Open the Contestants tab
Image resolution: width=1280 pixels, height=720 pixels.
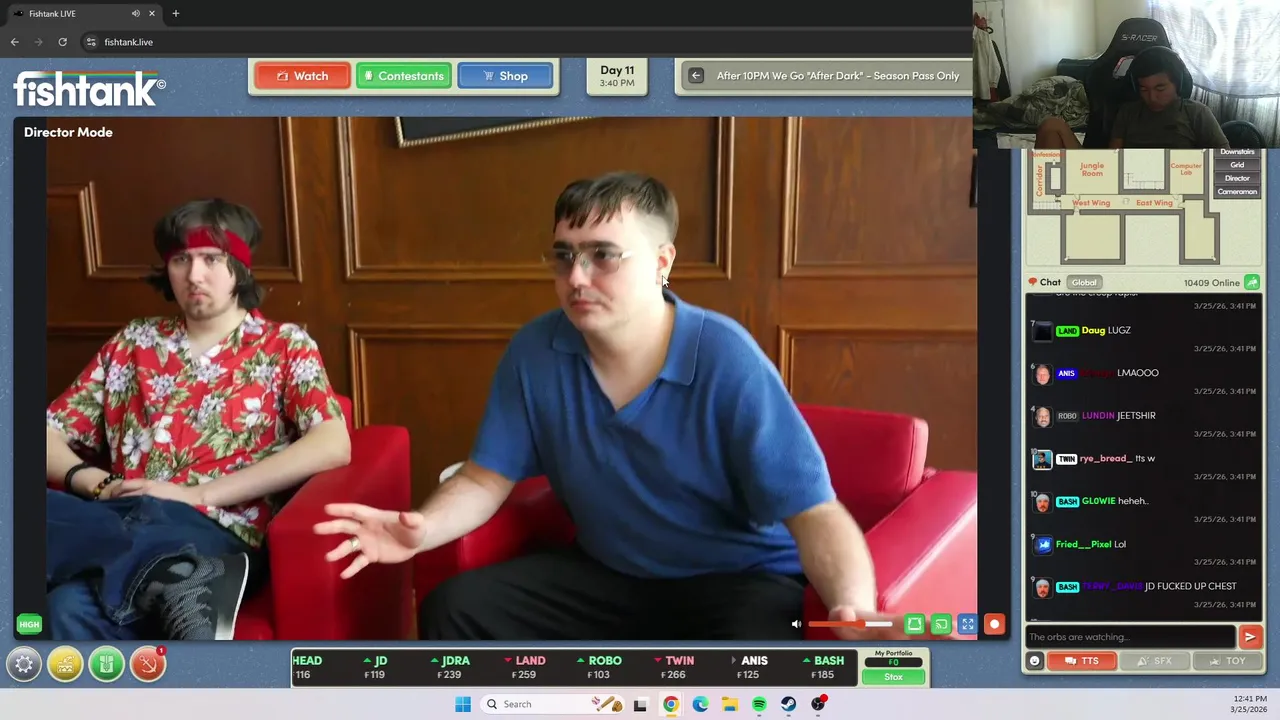pos(404,76)
